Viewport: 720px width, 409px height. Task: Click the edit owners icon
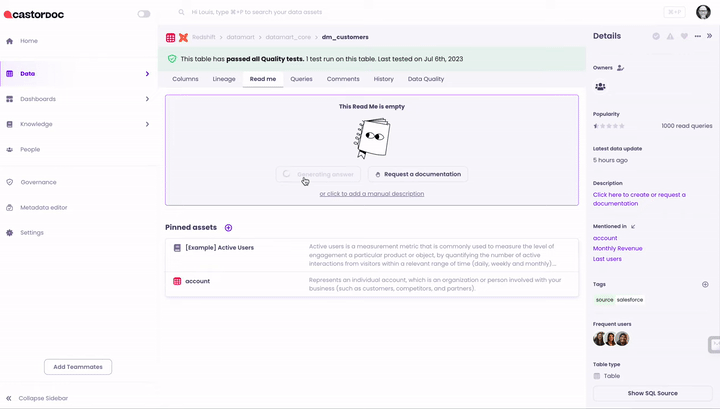(x=621, y=68)
